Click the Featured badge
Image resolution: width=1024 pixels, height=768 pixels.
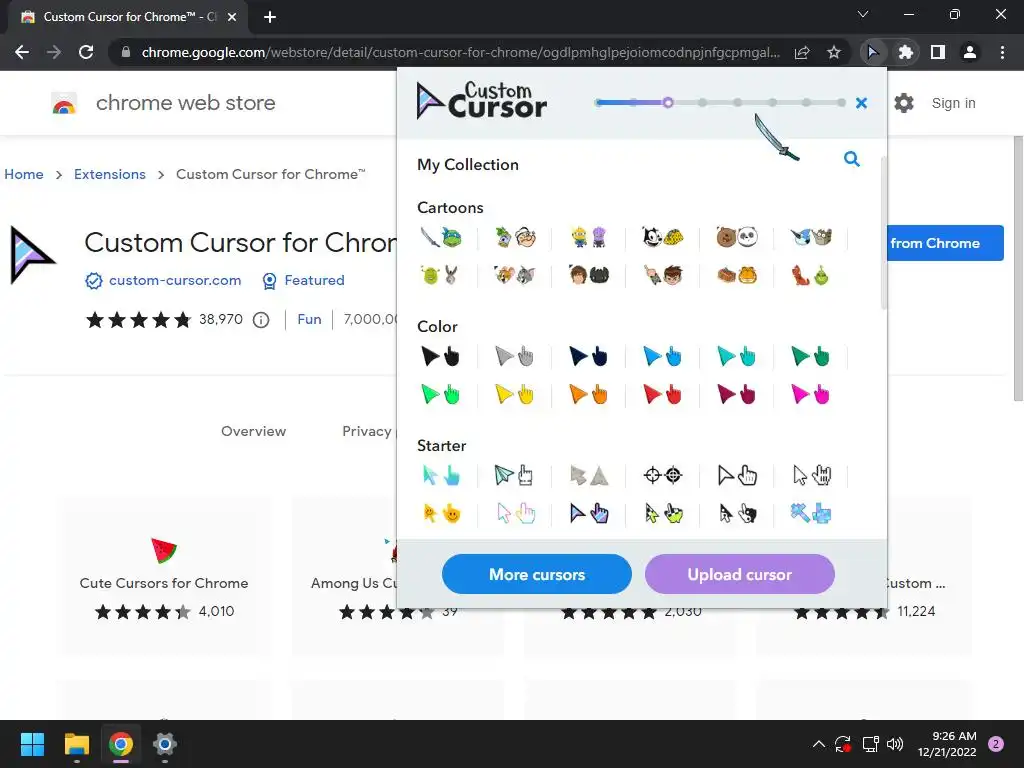[314, 280]
